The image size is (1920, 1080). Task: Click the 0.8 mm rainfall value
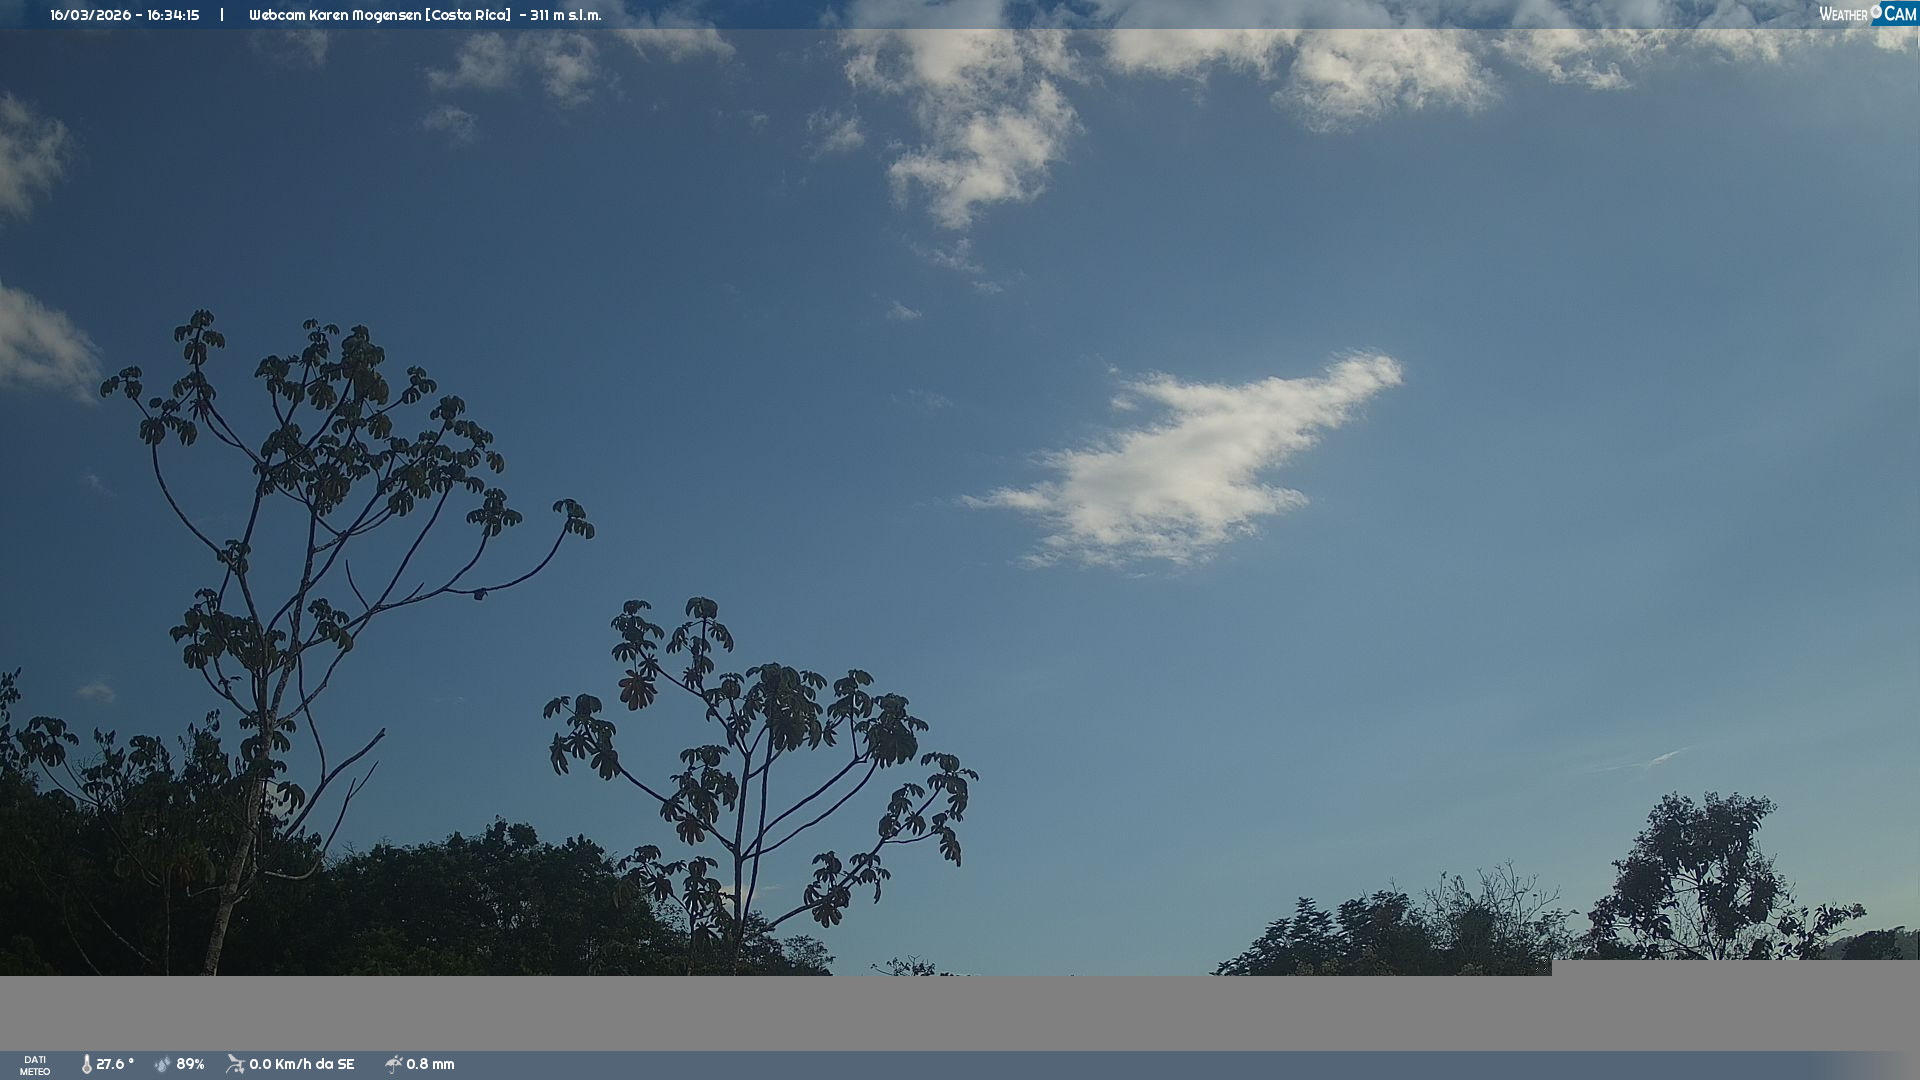[x=430, y=1064]
